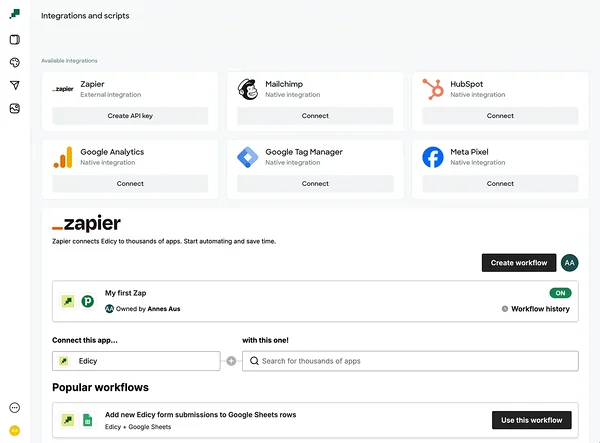Click Create API key for Zapier
Viewport: 600px width, 443px height.
pyautogui.click(x=130, y=116)
